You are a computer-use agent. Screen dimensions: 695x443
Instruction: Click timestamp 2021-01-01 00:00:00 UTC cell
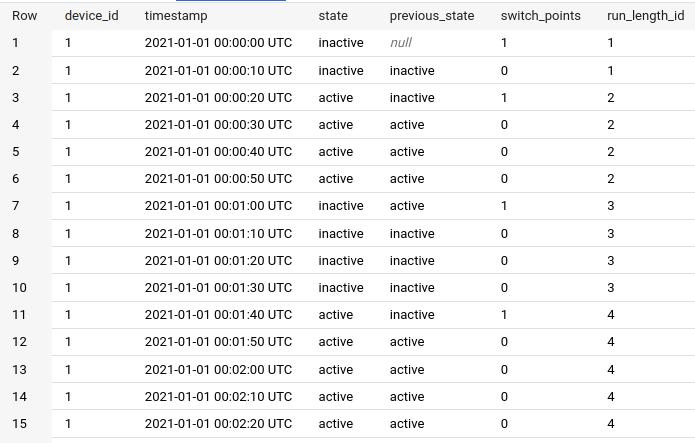218,43
